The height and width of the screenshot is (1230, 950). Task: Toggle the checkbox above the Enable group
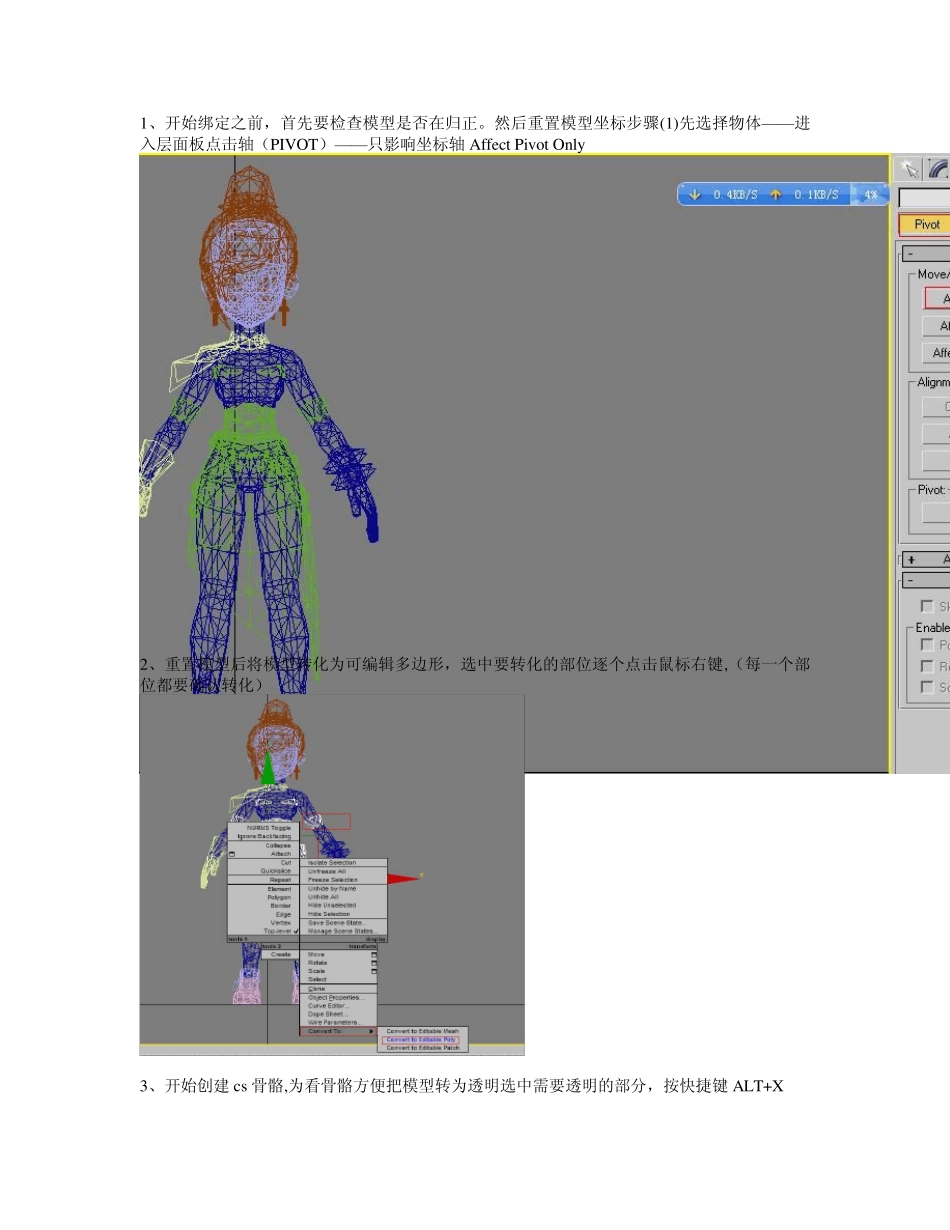pyautogui.click(x=927, y=606)
